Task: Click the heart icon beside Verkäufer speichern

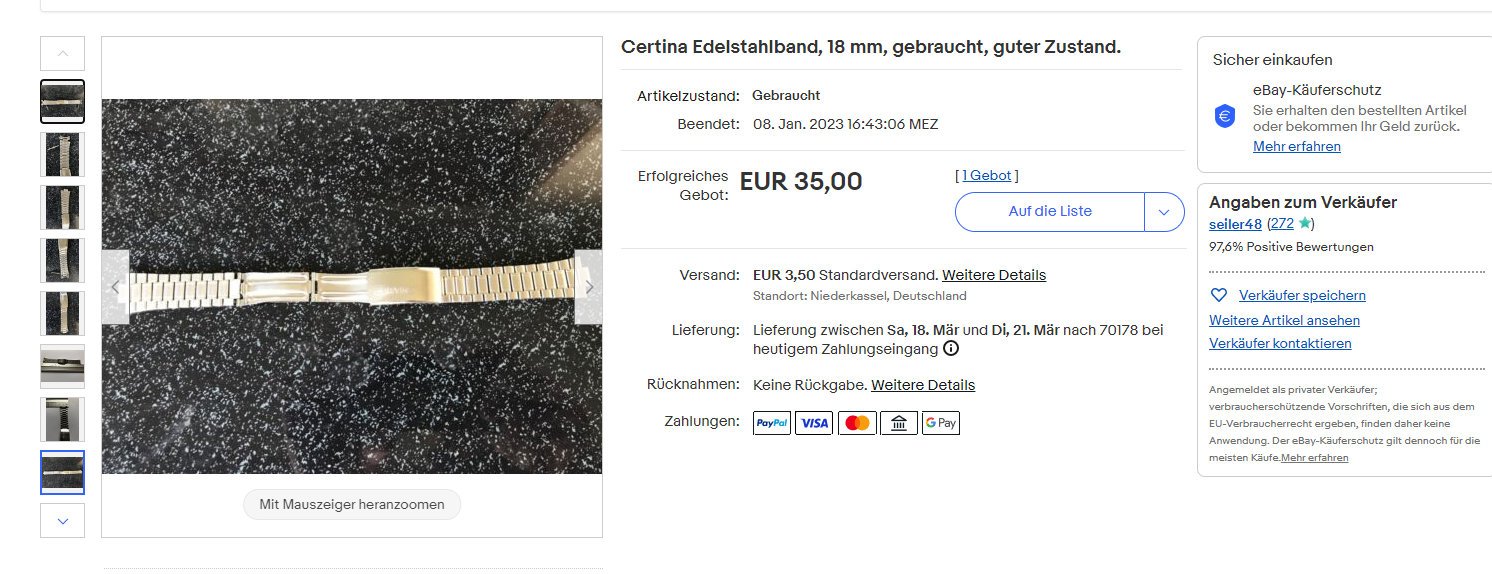Action: click(x=1218, y=295)
